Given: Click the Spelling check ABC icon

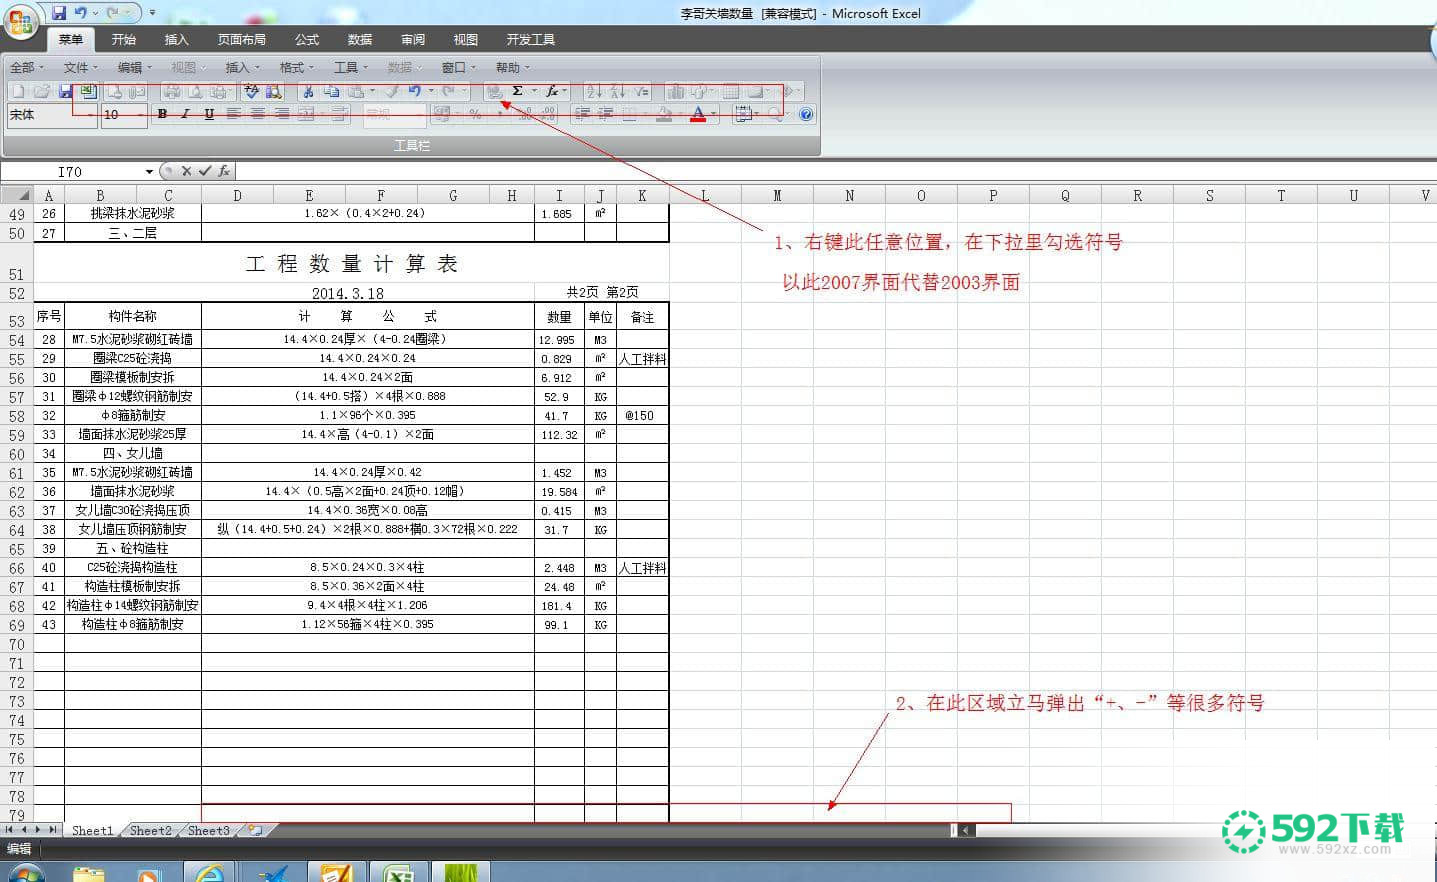Looking at the screenshot, I should tap(252, 91).
